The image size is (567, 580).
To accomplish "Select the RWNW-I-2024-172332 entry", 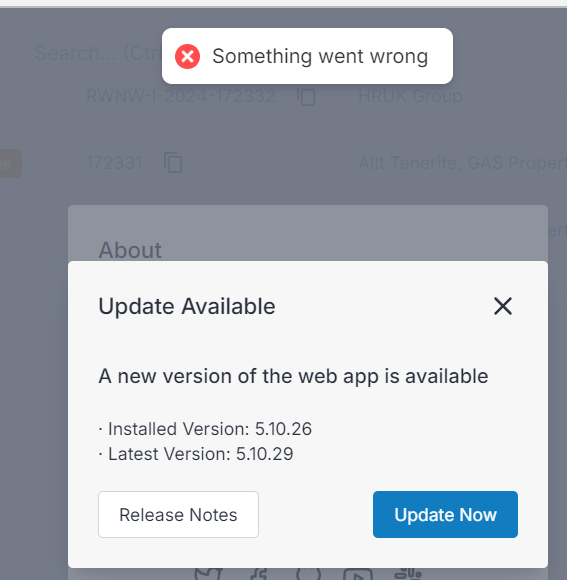I will click(180, 96).
